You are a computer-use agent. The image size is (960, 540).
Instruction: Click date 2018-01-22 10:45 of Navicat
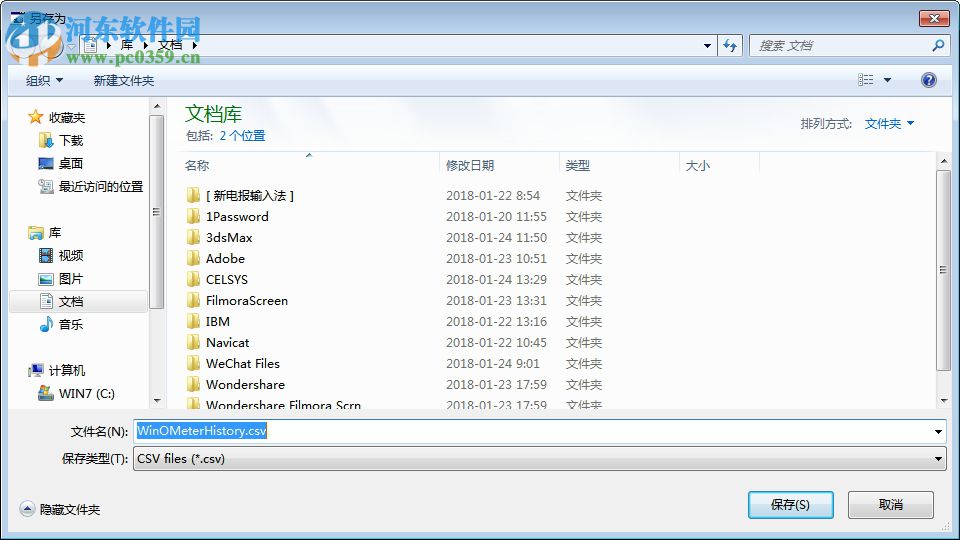pos(496,342)
